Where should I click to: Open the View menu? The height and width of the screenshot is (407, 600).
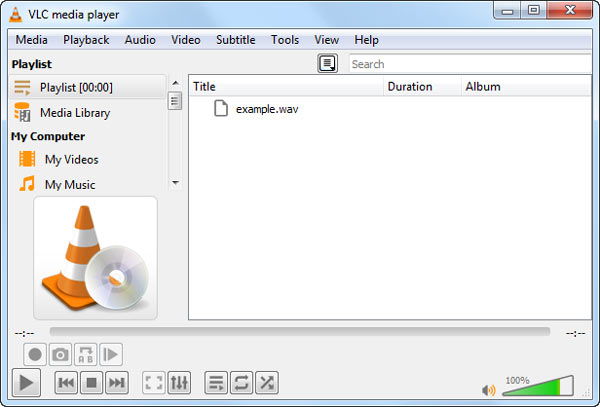(x=326, y=40)
